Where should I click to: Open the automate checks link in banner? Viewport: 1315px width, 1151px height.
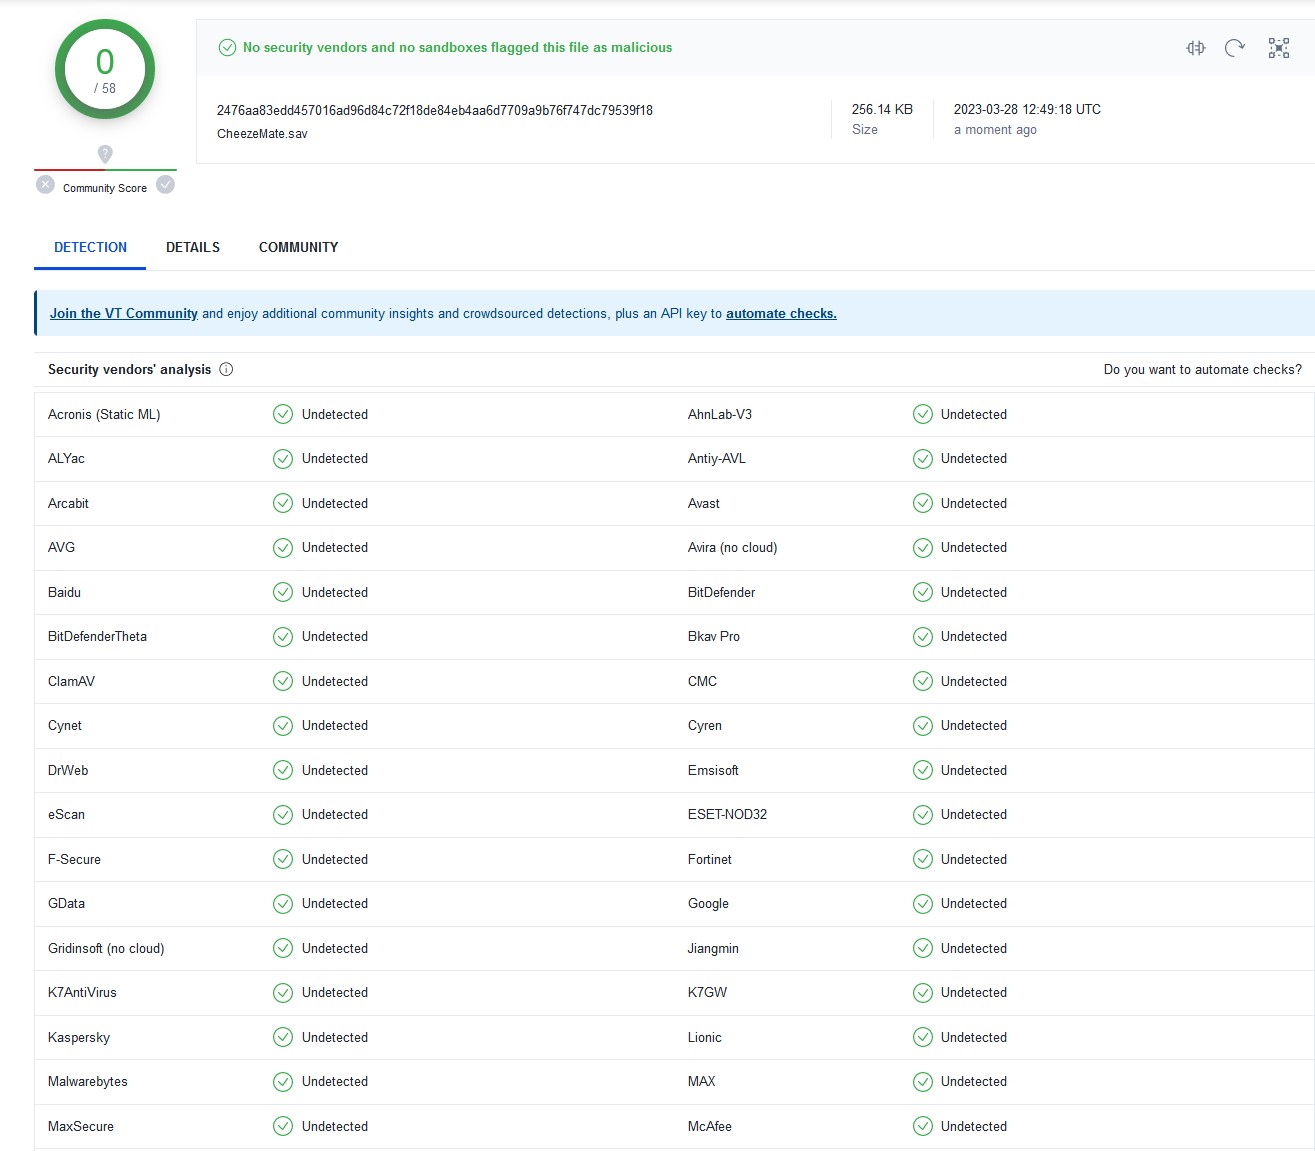(781, 313)
